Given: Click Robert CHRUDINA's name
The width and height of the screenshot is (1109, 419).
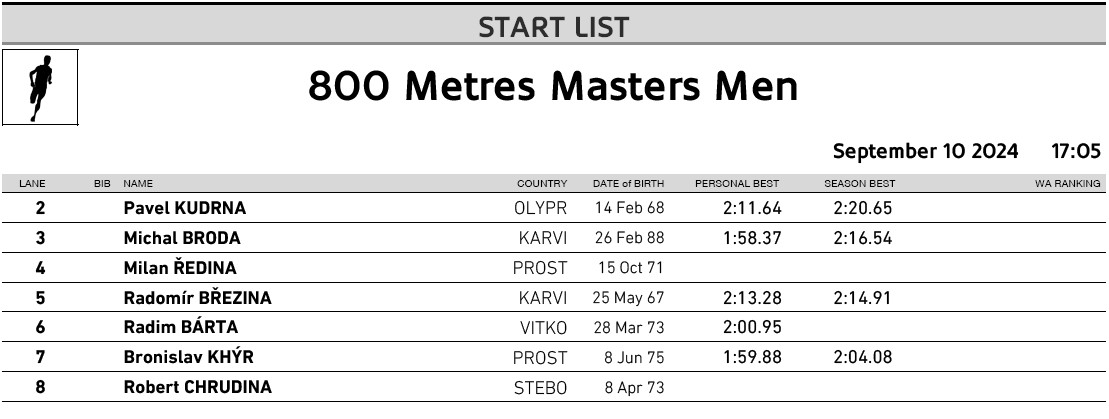Looking at the screenshot, I should 197,387.
